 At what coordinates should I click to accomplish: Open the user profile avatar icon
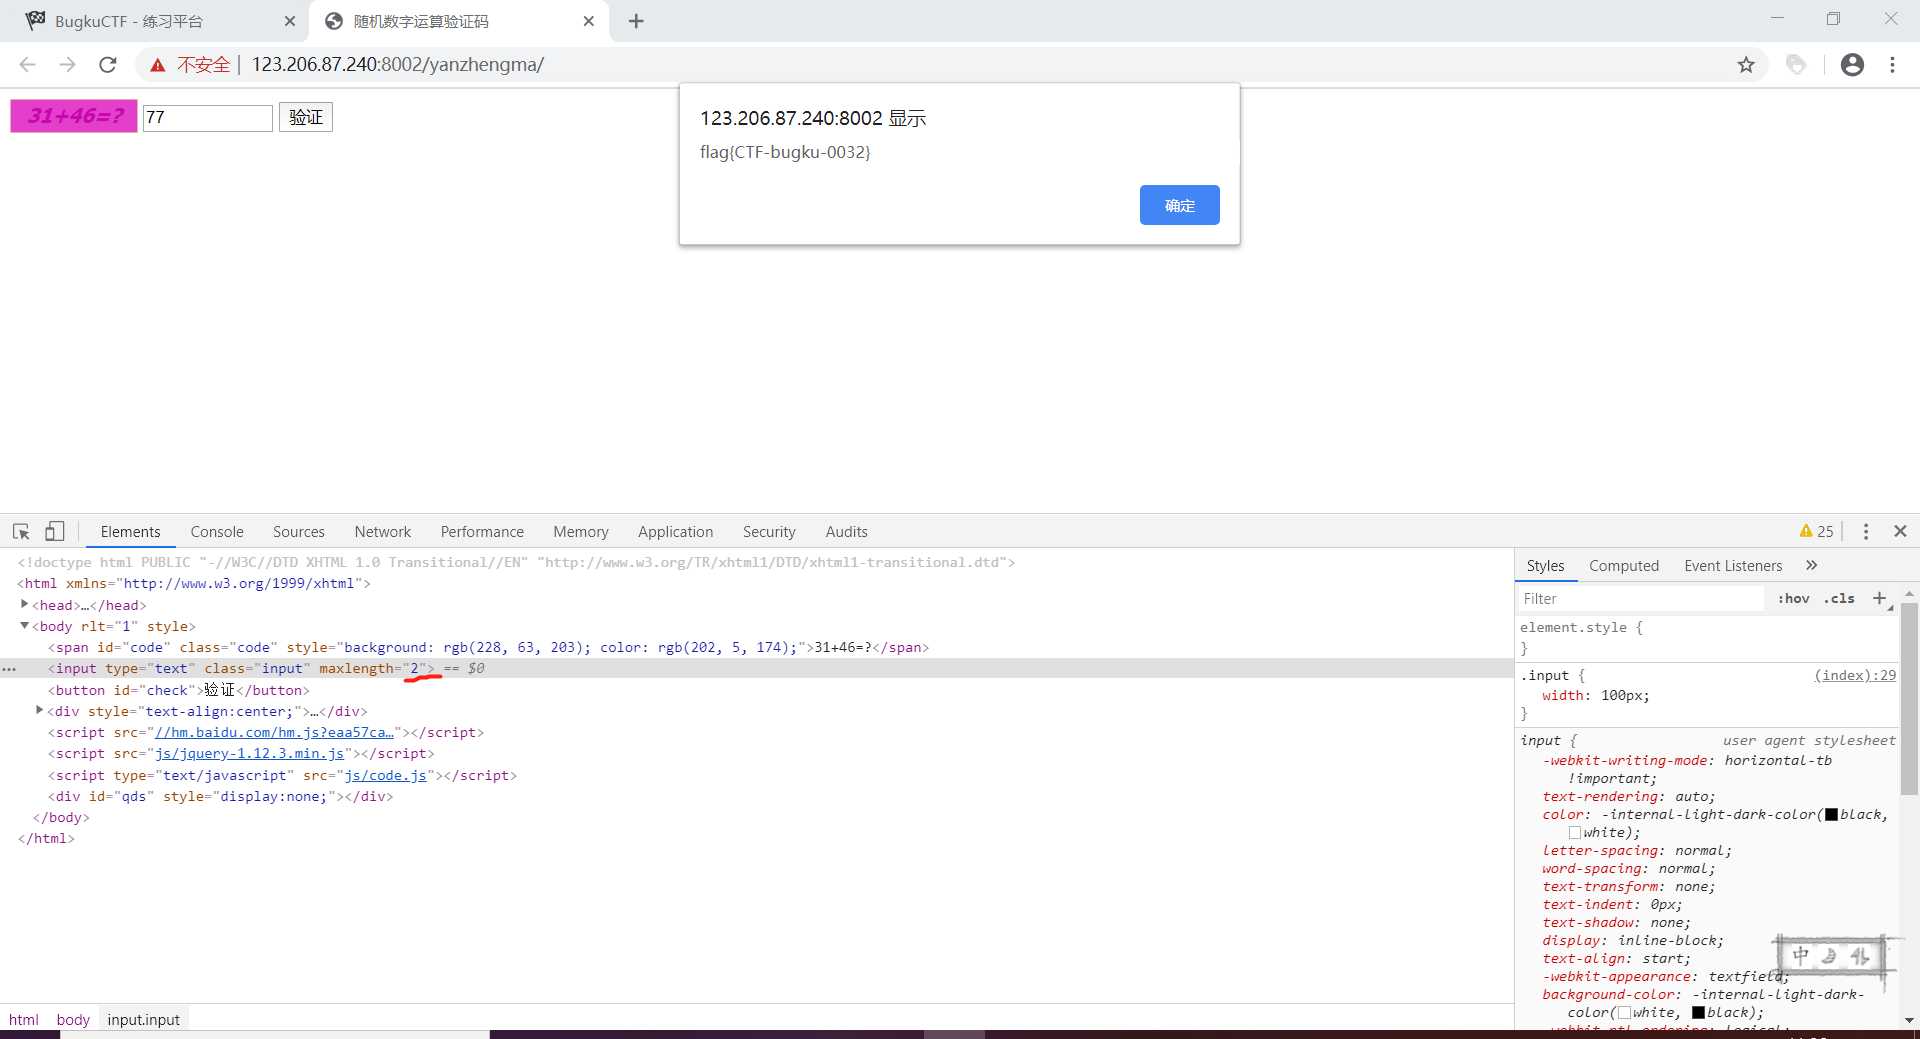(x=1852, y=65)
